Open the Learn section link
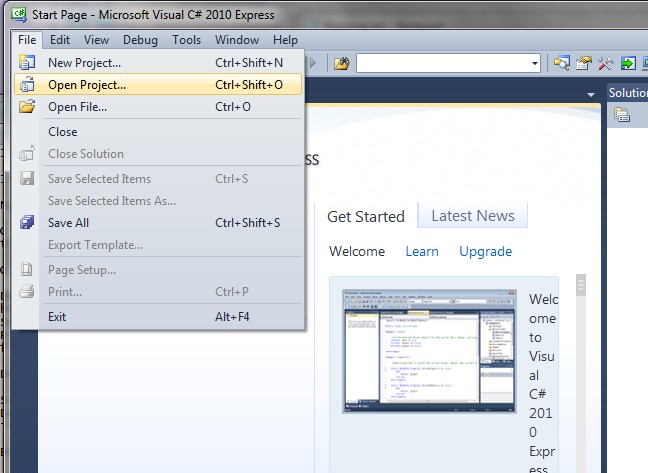 click(422, 251)
